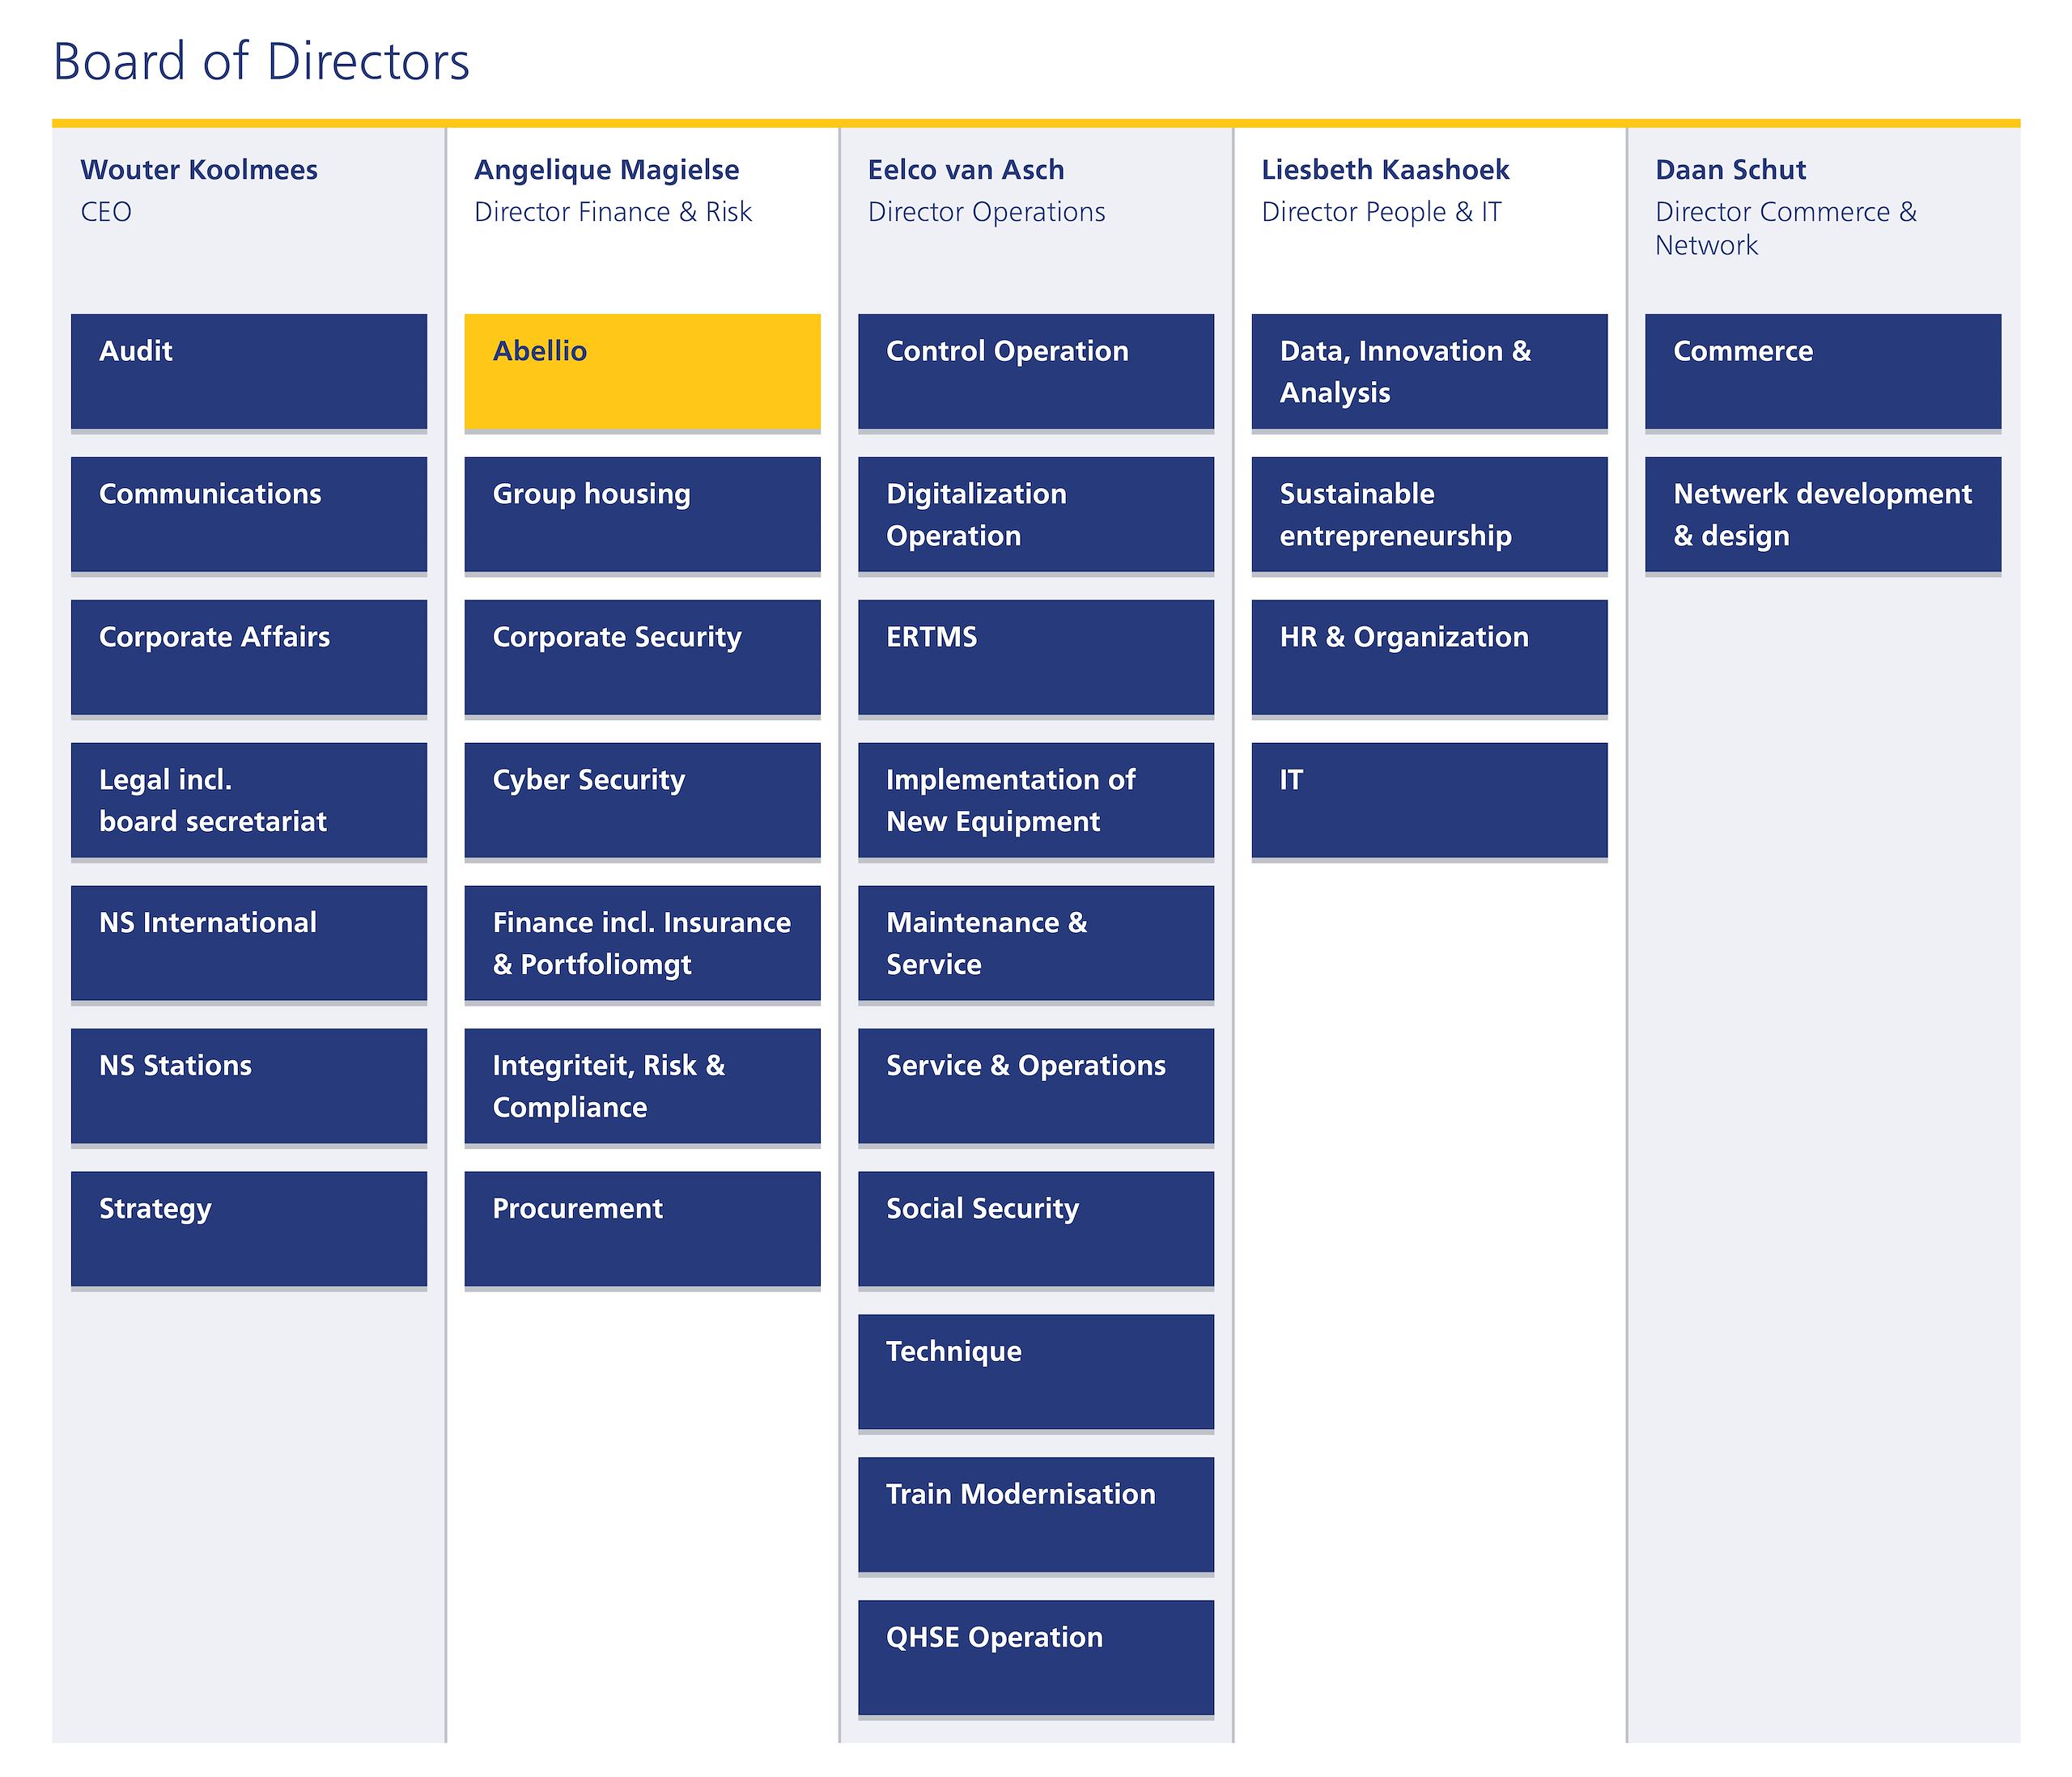Click the NS Stations box
2072x1777 pixels.
click(248, 1086)
